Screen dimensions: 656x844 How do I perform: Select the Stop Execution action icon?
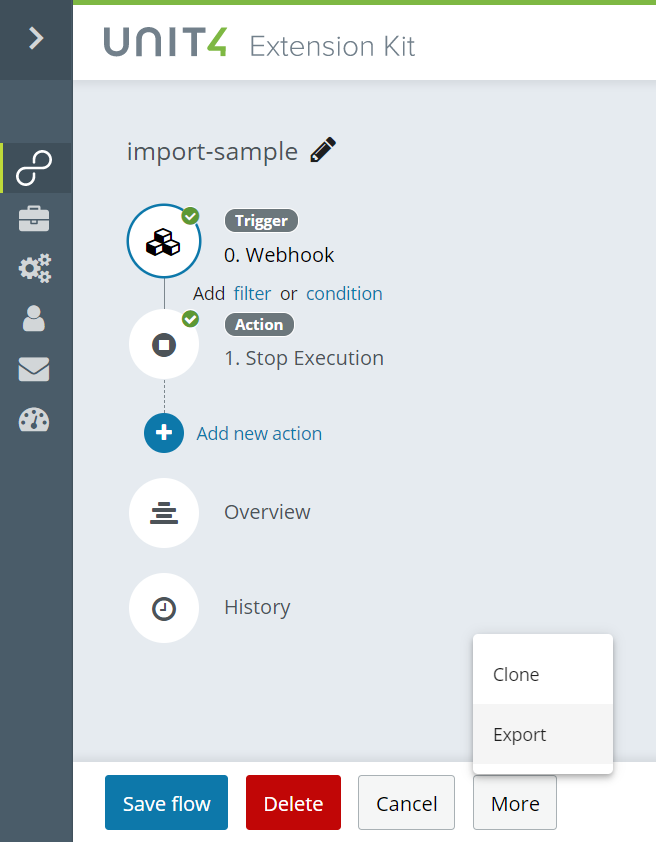(x=164, y=344)
